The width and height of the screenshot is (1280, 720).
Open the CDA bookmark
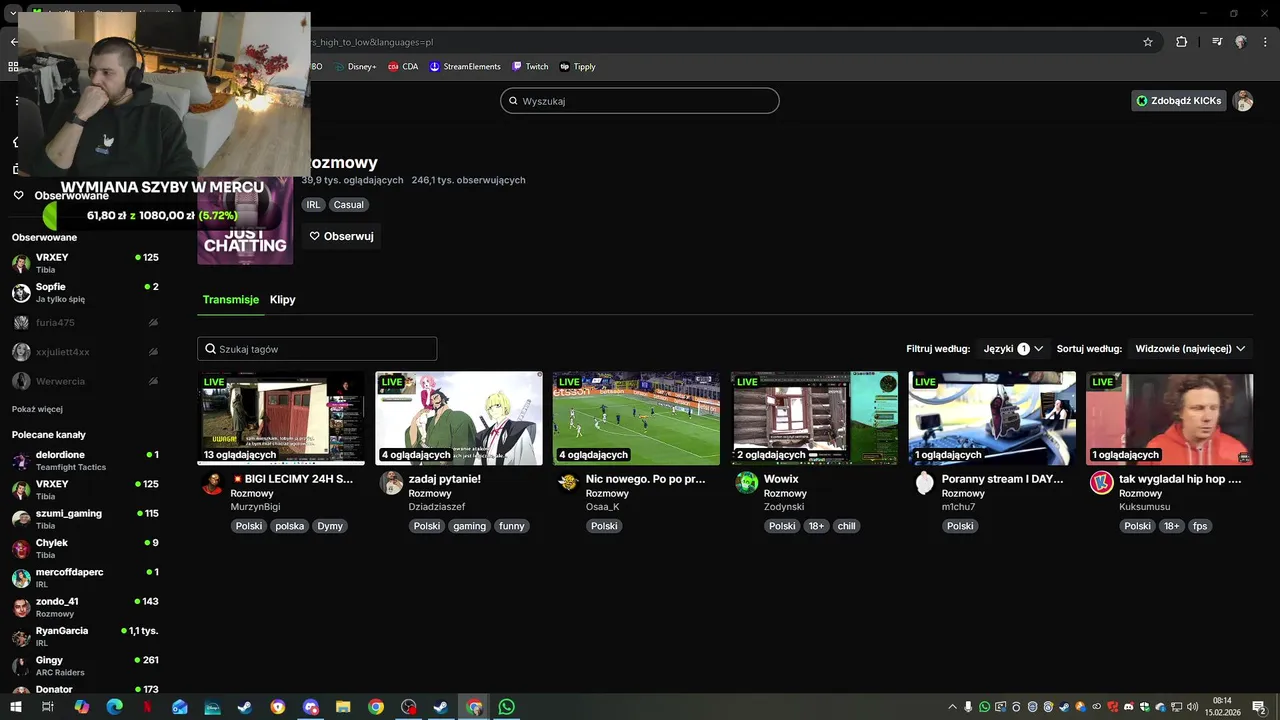click(x=403, y=67)
